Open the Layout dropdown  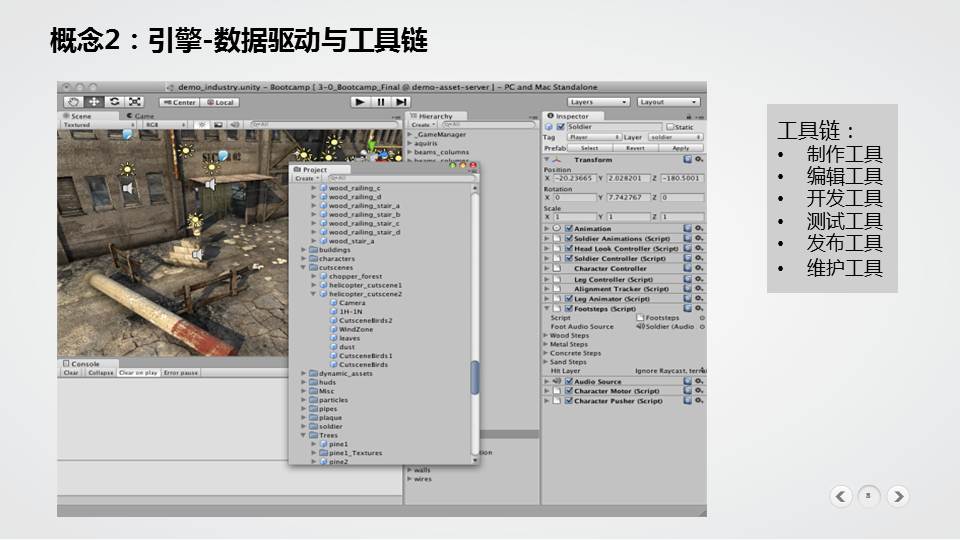click(x=668, y=102)
